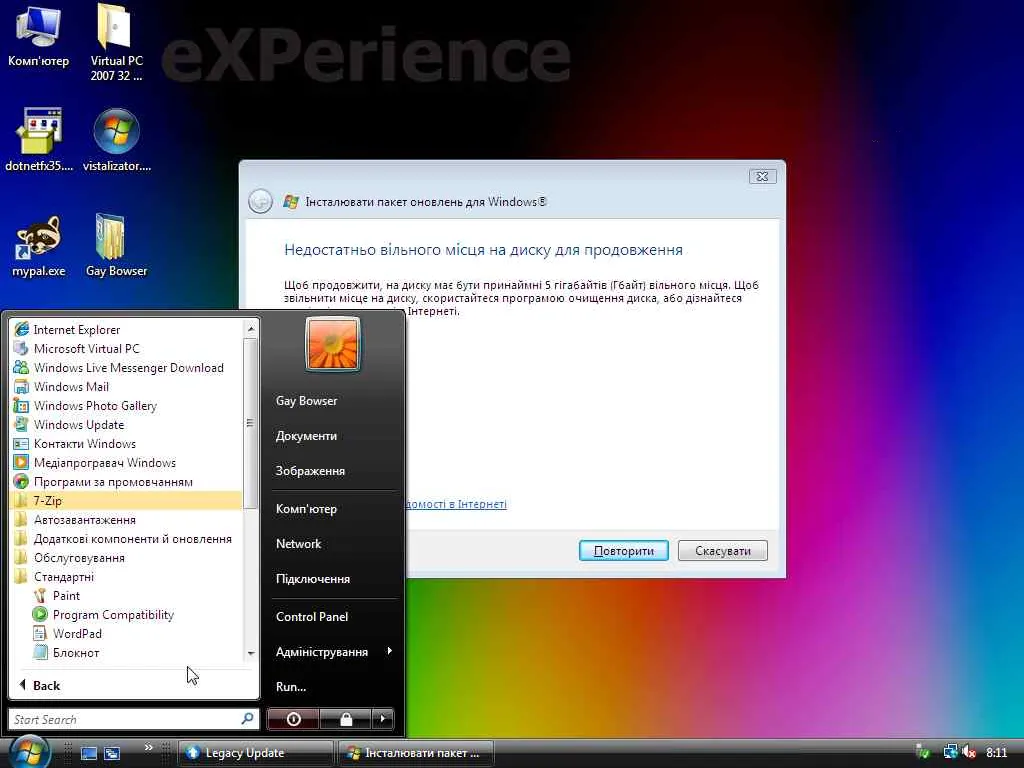Image resolution: width=1024 pixels, height=768 pixels.
Task: Launch Windows Mail from Start menu
Action: click(127, 387)
